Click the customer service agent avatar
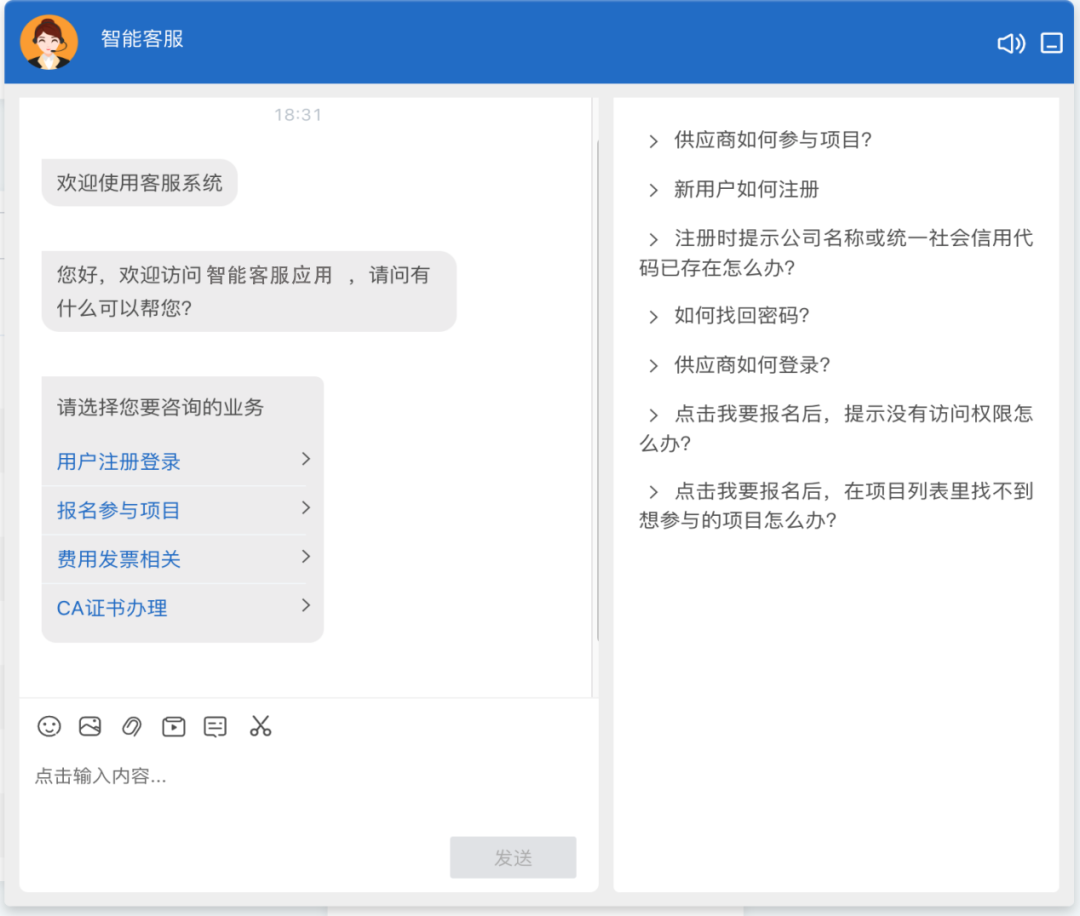The width and height of the screenshot is (1080, 916). point(49,42)
